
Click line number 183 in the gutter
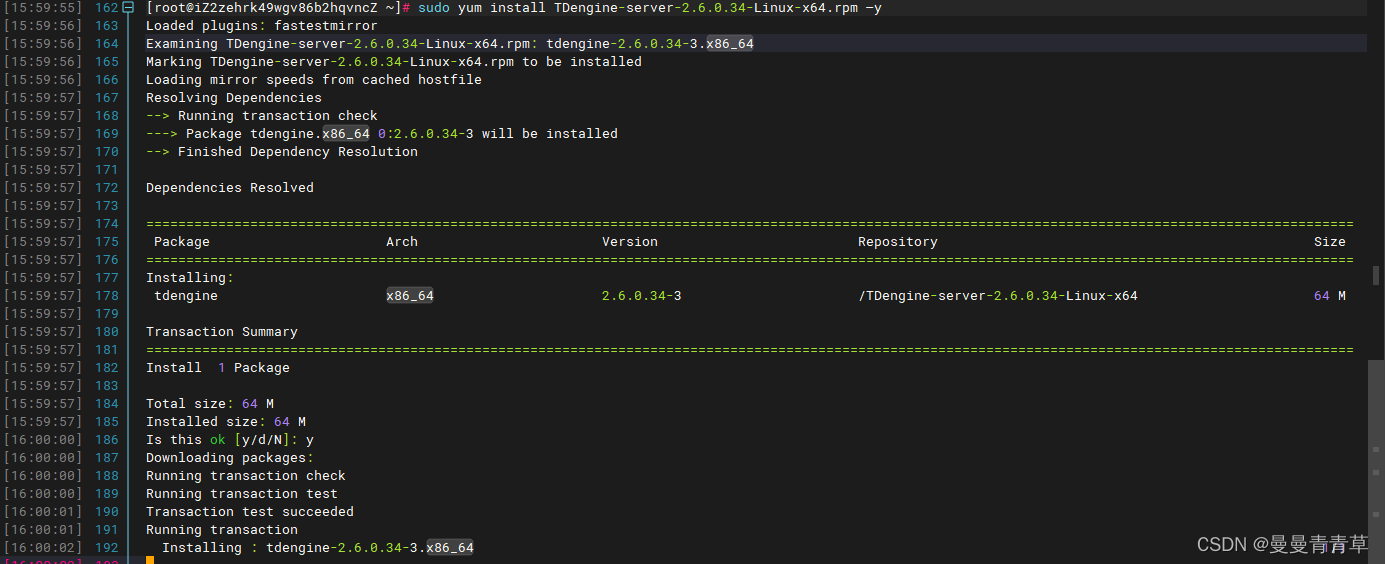click(x=107, y=386)
